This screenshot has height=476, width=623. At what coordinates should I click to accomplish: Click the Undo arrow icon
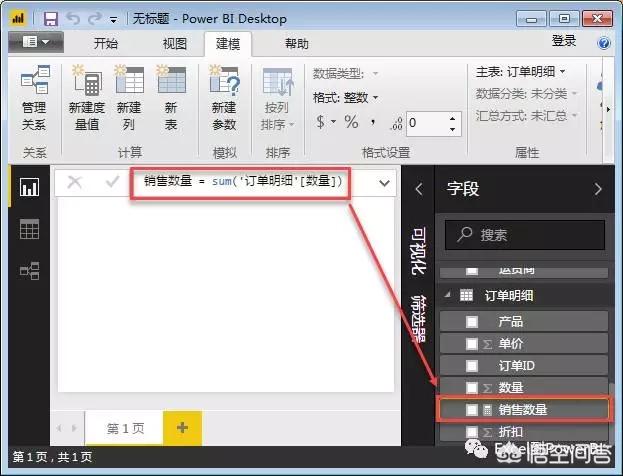[x=73, y=18]
